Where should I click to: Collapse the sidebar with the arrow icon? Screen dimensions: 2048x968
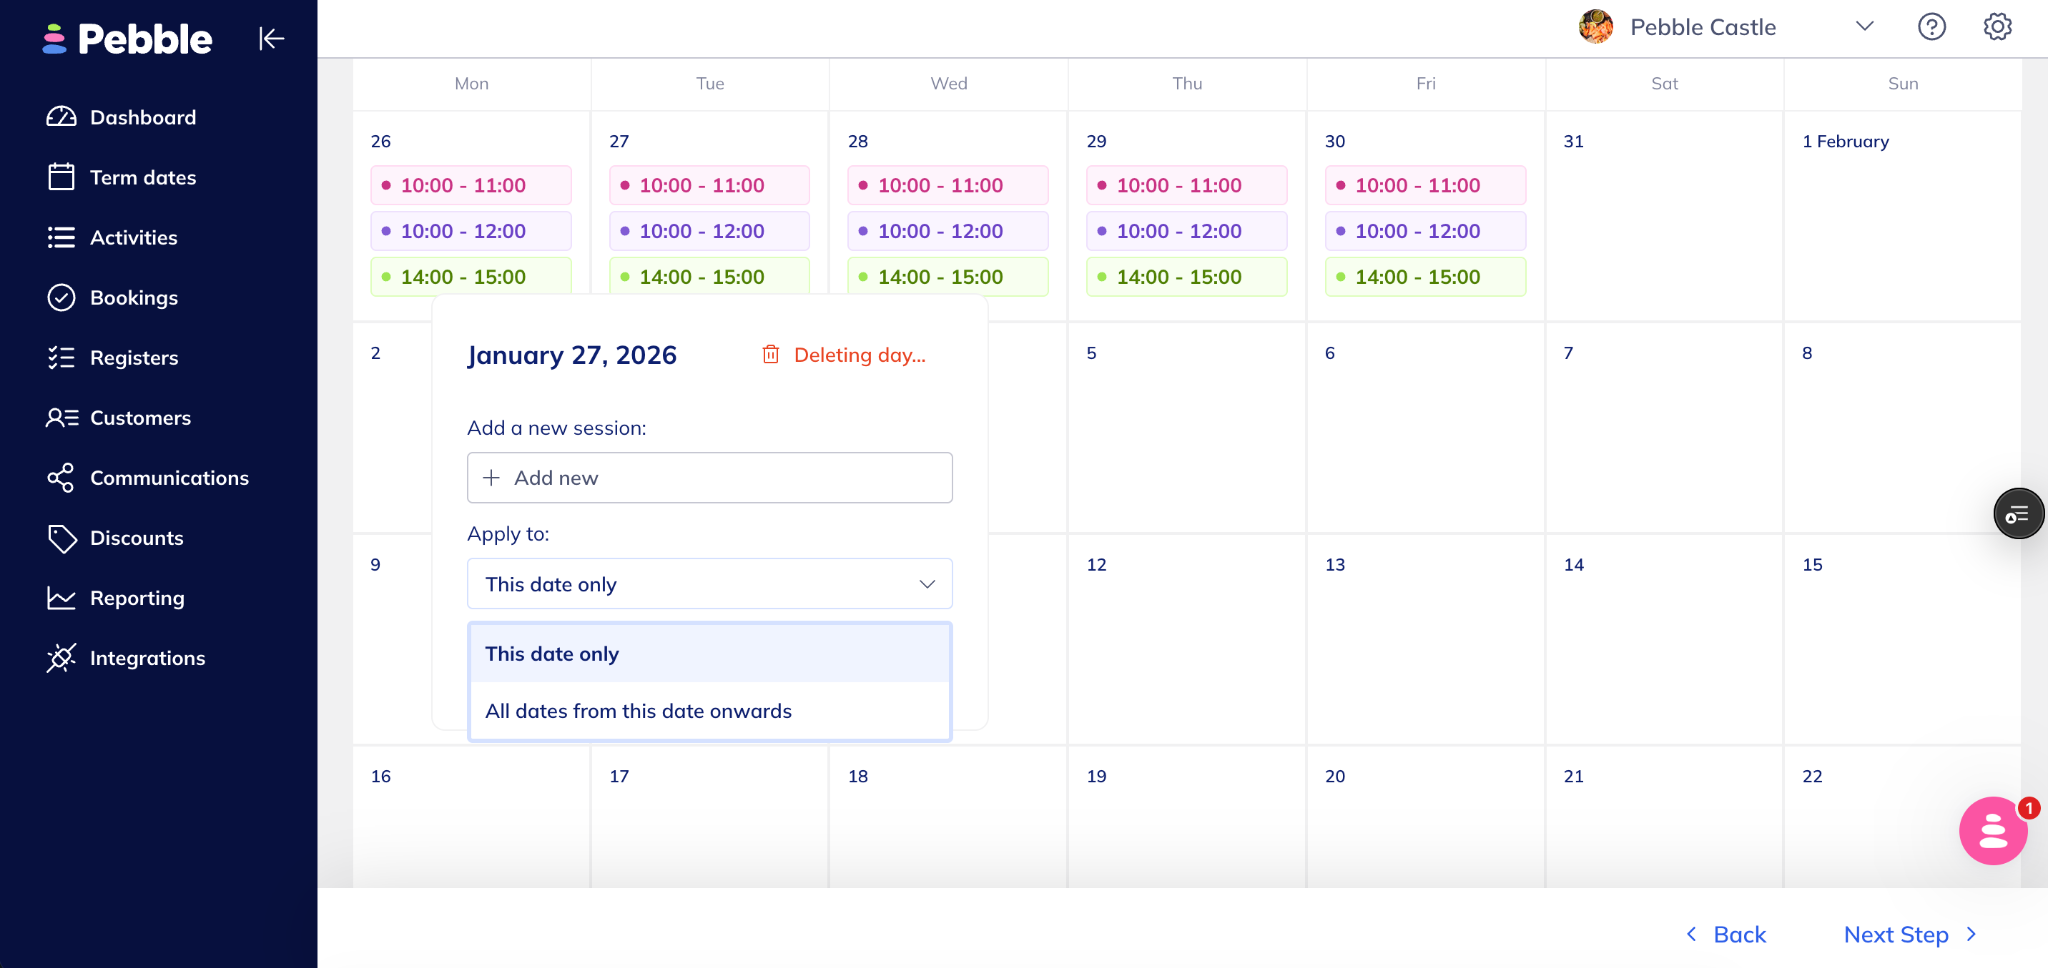click(x=271, y=39)
